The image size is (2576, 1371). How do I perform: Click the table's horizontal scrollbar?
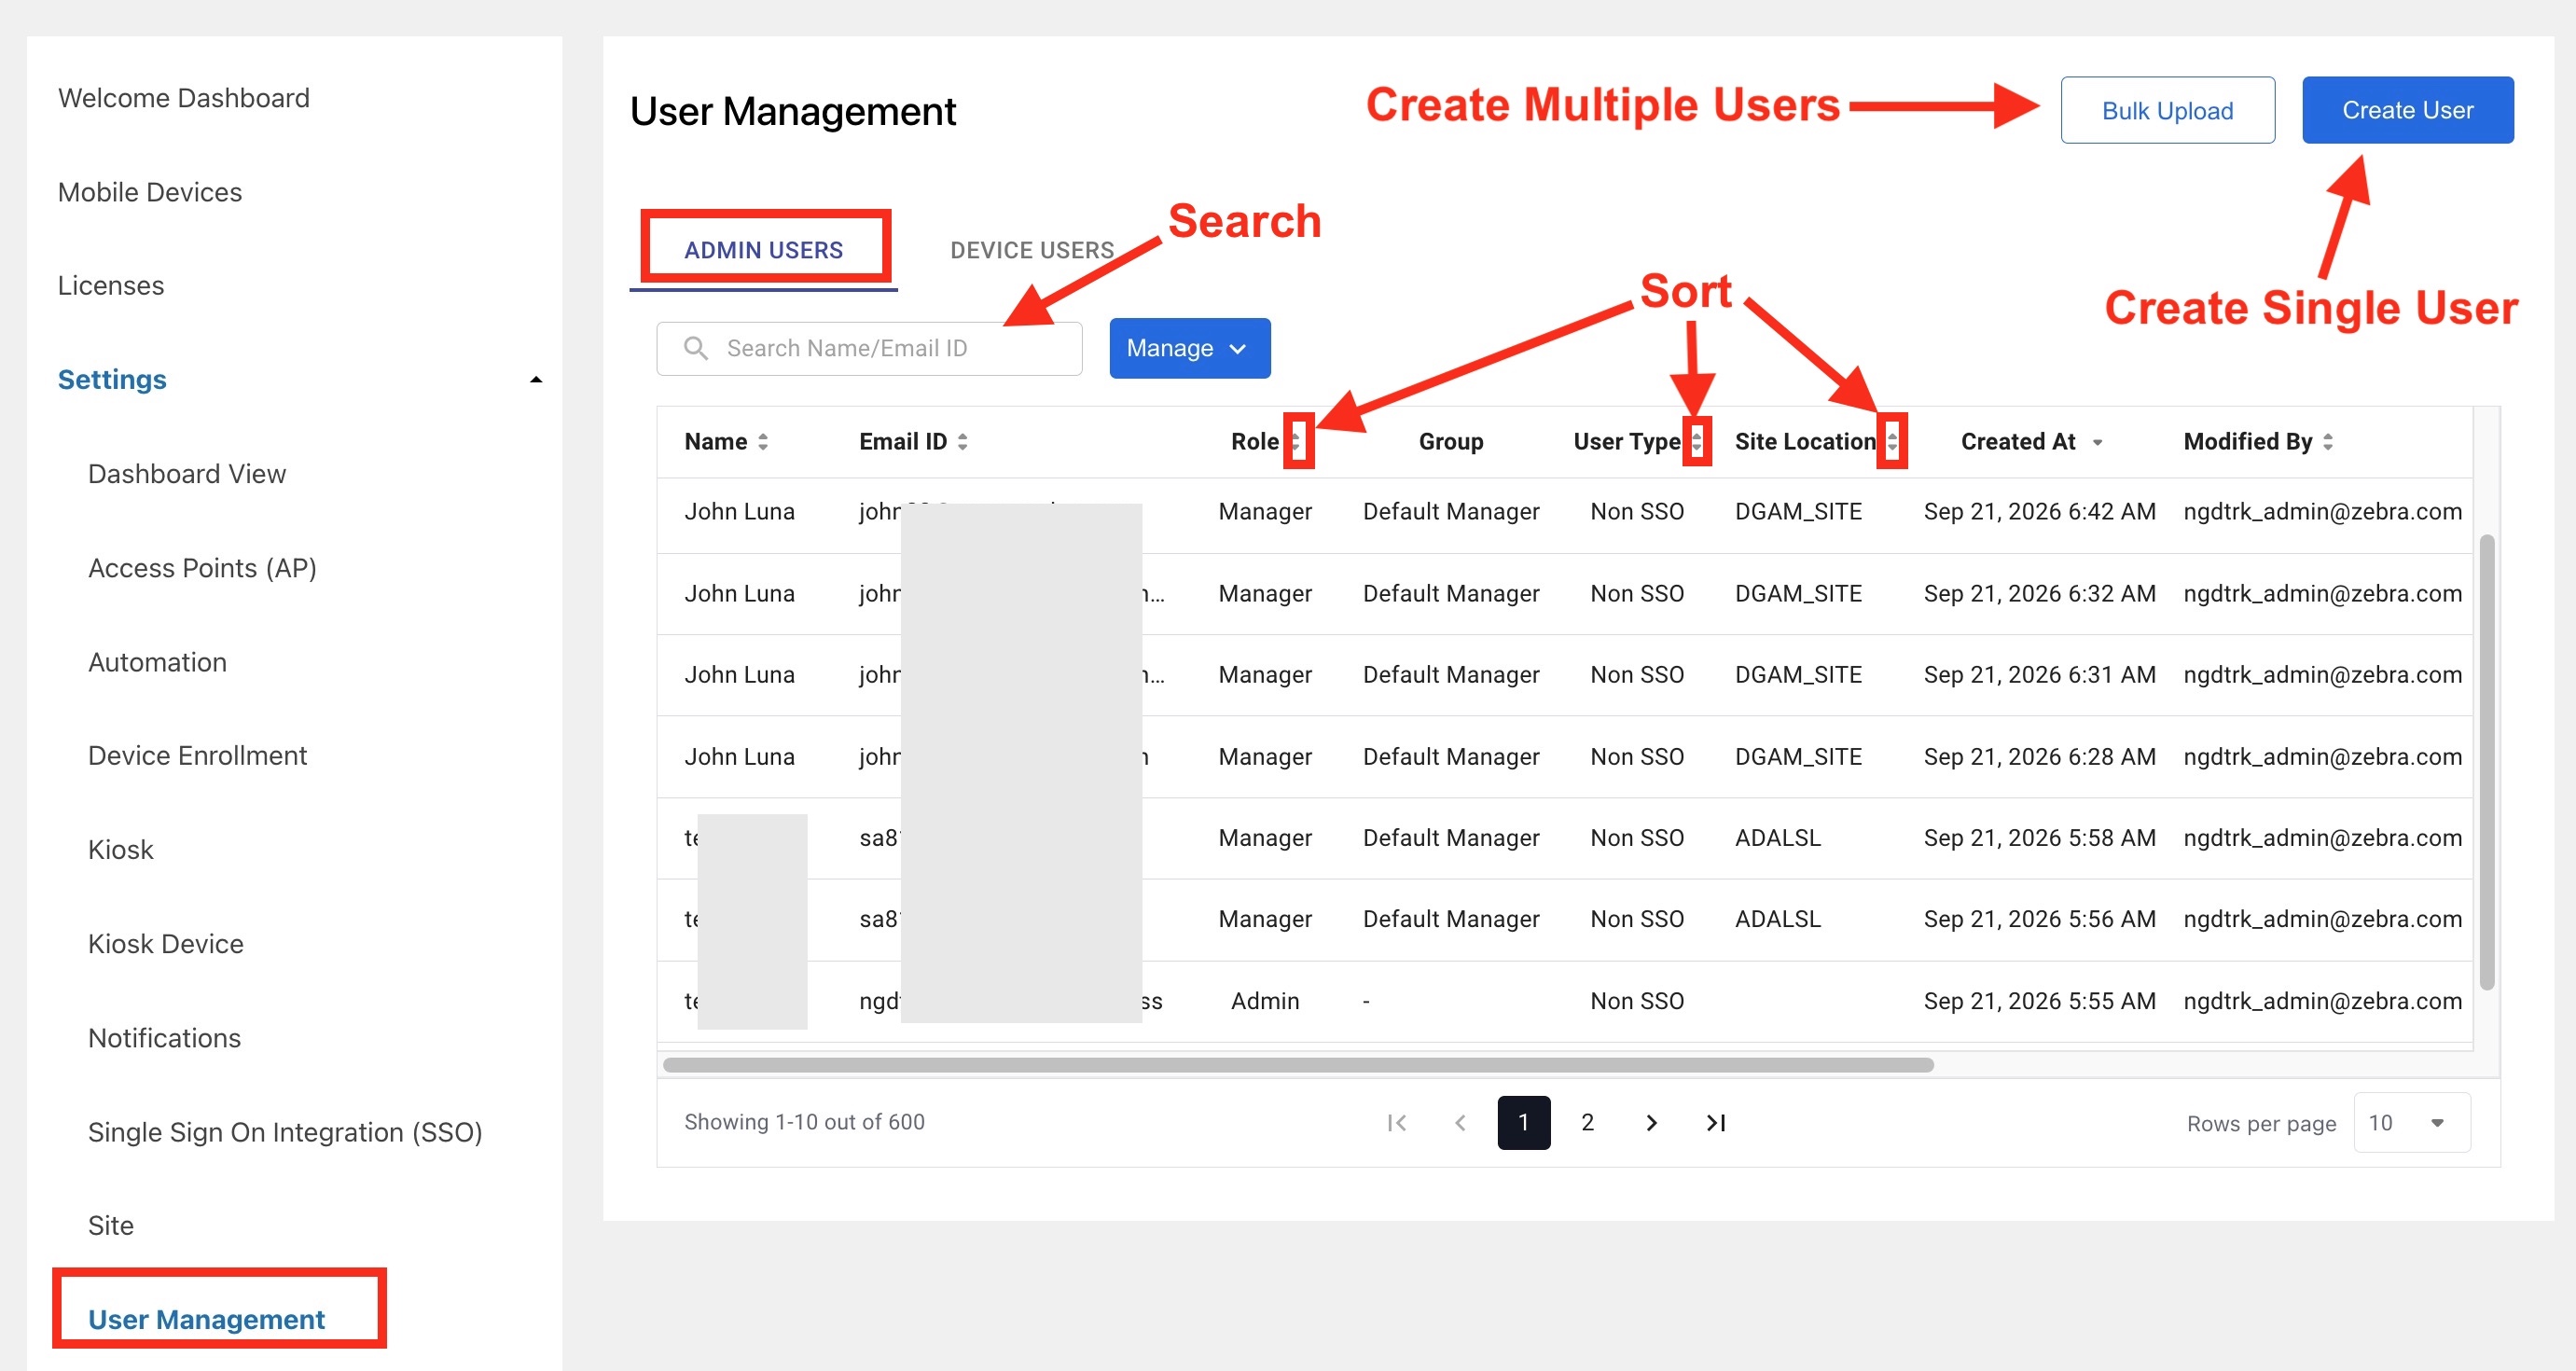pyautogui.click(x=1297, y=1065)
